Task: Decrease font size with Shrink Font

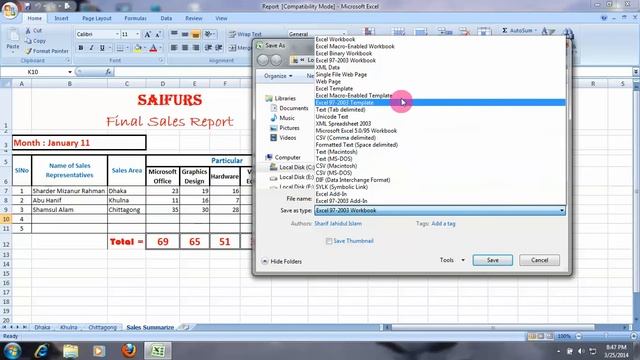Action: pos(158,34)
